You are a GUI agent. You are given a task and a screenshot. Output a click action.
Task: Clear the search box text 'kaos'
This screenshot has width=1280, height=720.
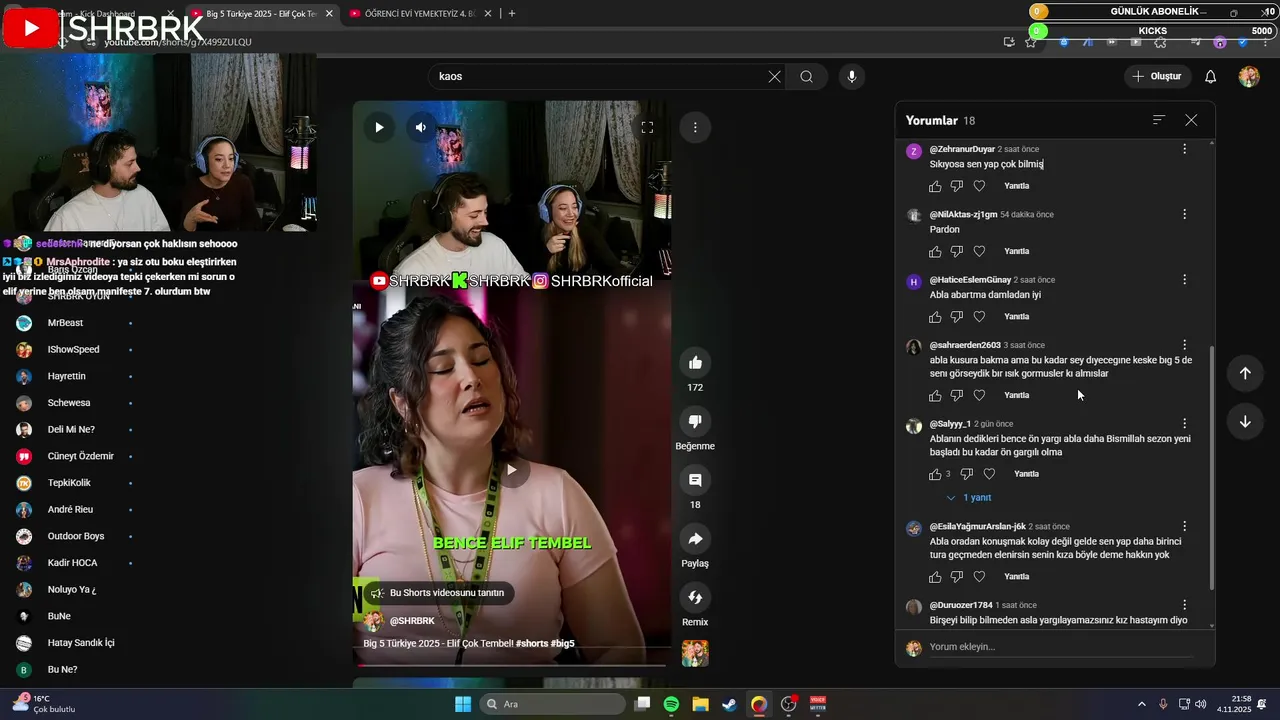(x=774, y=76)
